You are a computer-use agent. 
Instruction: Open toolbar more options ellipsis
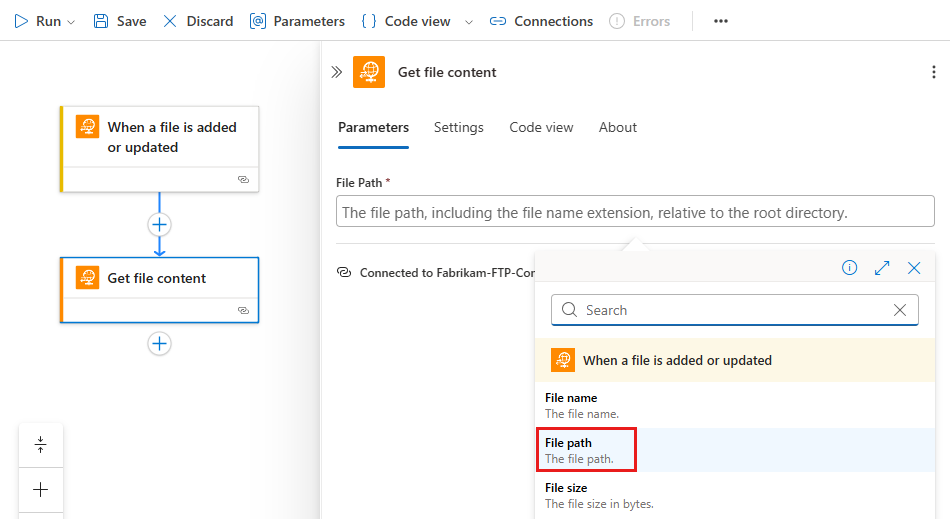(721, 21)
